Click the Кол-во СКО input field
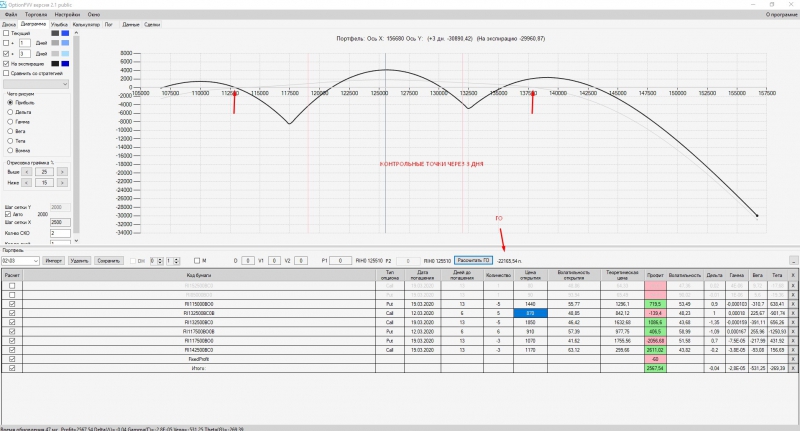 pos(60,233)
